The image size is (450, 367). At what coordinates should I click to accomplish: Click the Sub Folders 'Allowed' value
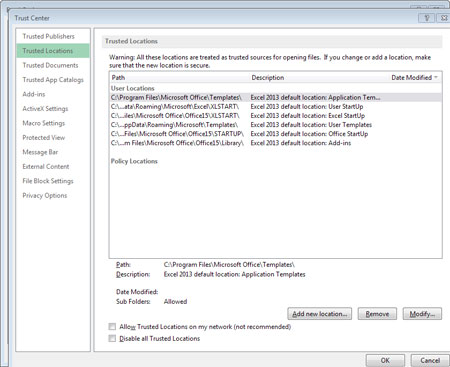click(x=175, y=301)
